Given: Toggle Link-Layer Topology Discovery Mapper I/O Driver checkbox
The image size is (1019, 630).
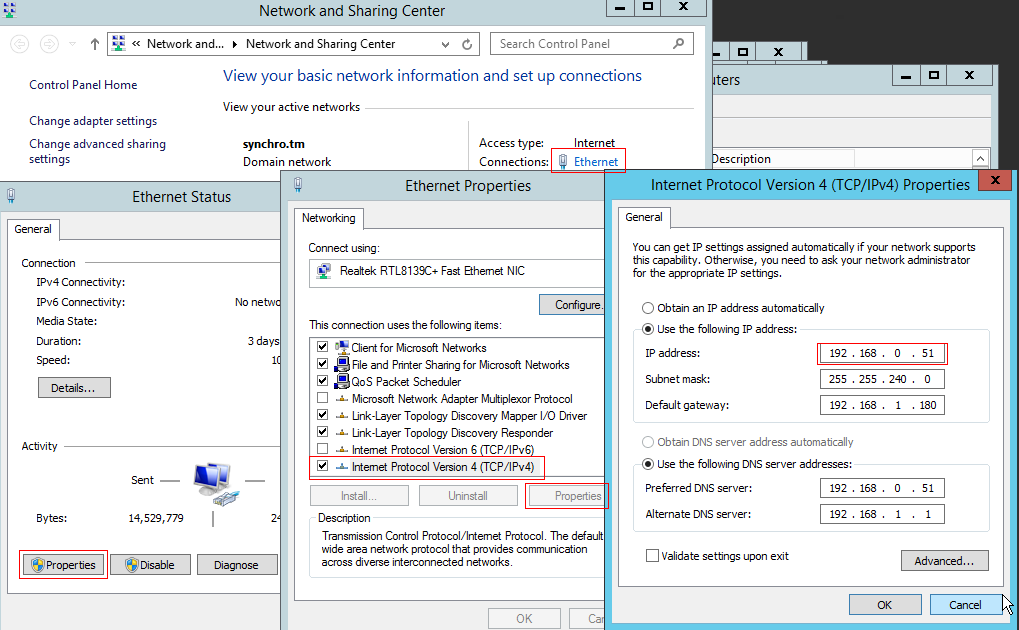Looking at the screenshot, I should coord(322,414).
